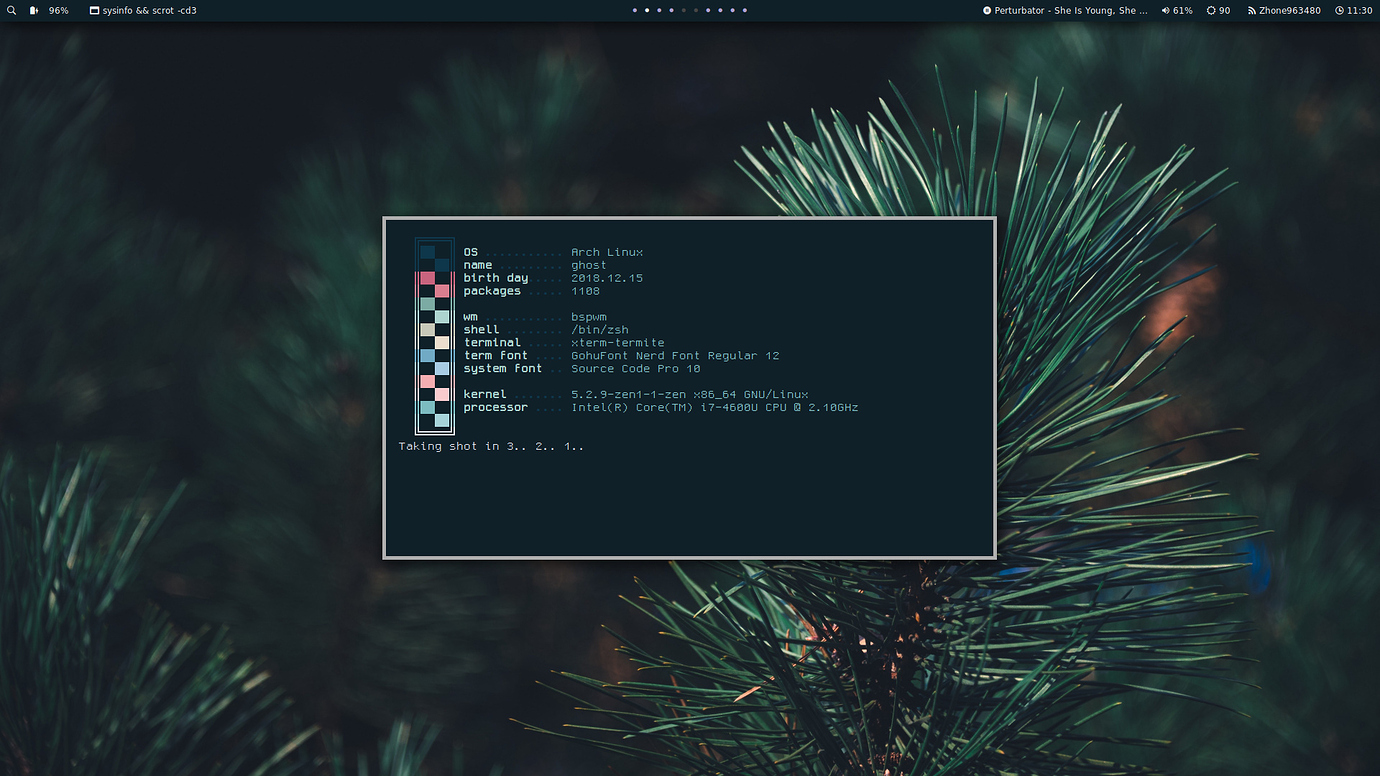This screenshot has height=776, width=1380.
Task: Open the search magnifier icon
Action: pos(10,10)
